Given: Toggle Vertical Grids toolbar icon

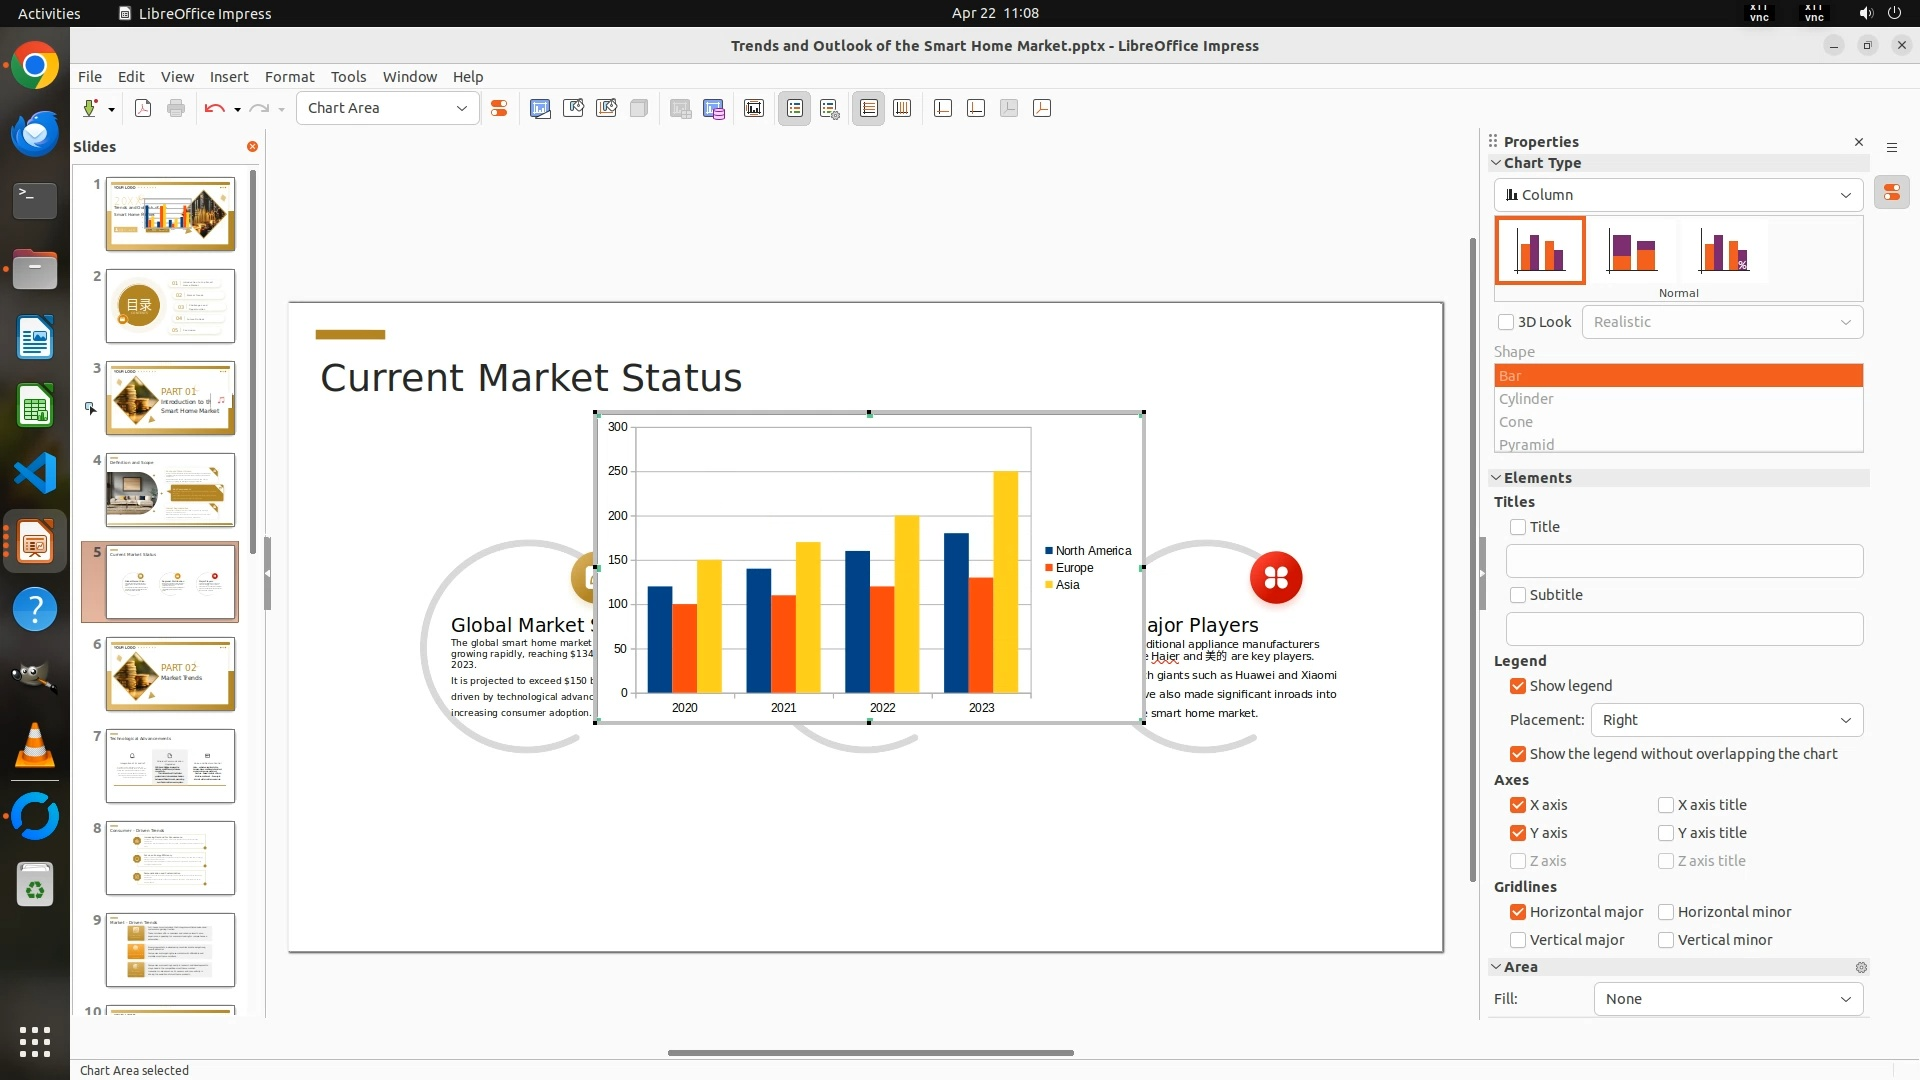Looking at the screenshot, I should coord(902,108).
